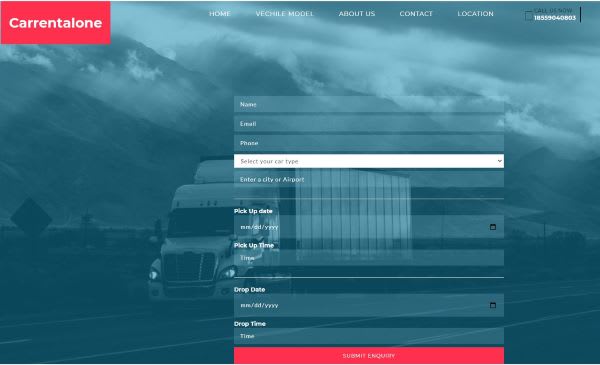Click the phone icon beside Call Us Now
The height and width of the screenshot is (365, 600).
[528, 15]
